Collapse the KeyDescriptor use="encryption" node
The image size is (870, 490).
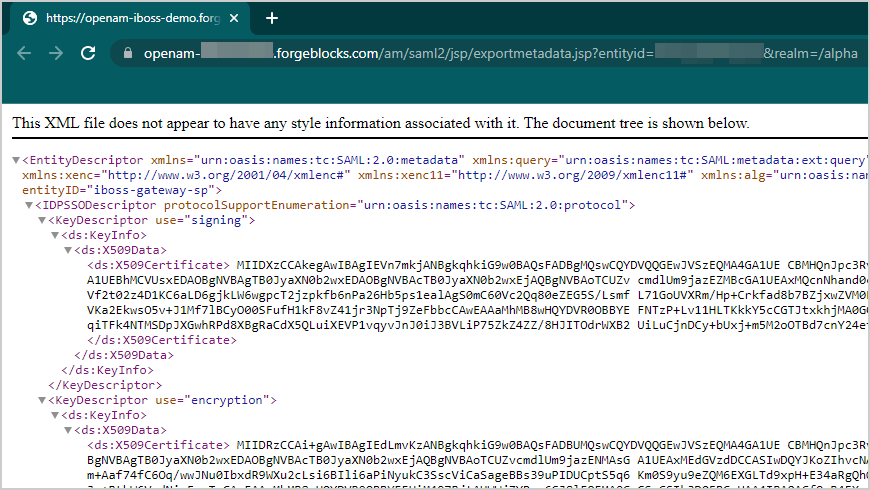(42, 400)
